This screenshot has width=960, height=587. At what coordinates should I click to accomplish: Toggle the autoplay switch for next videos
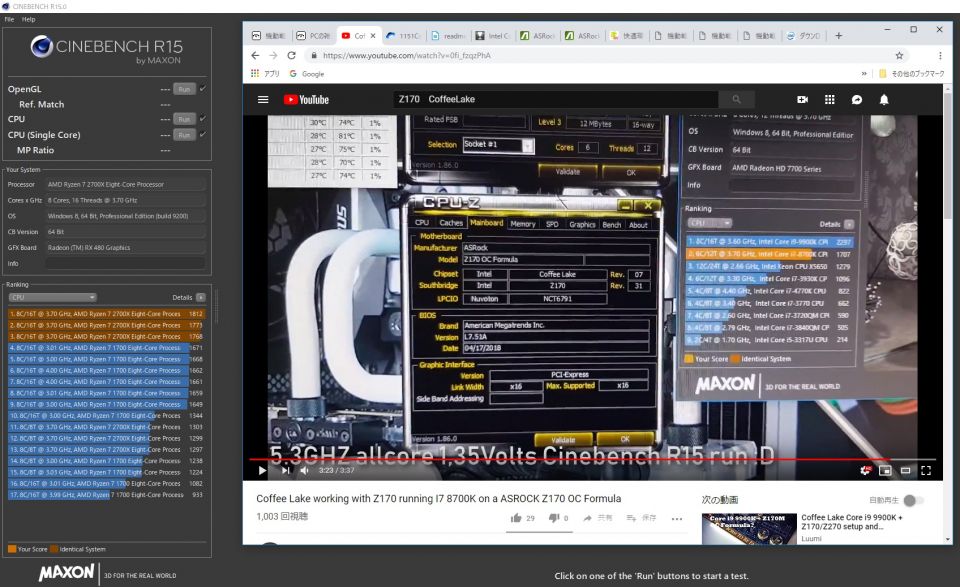point(914,500)
